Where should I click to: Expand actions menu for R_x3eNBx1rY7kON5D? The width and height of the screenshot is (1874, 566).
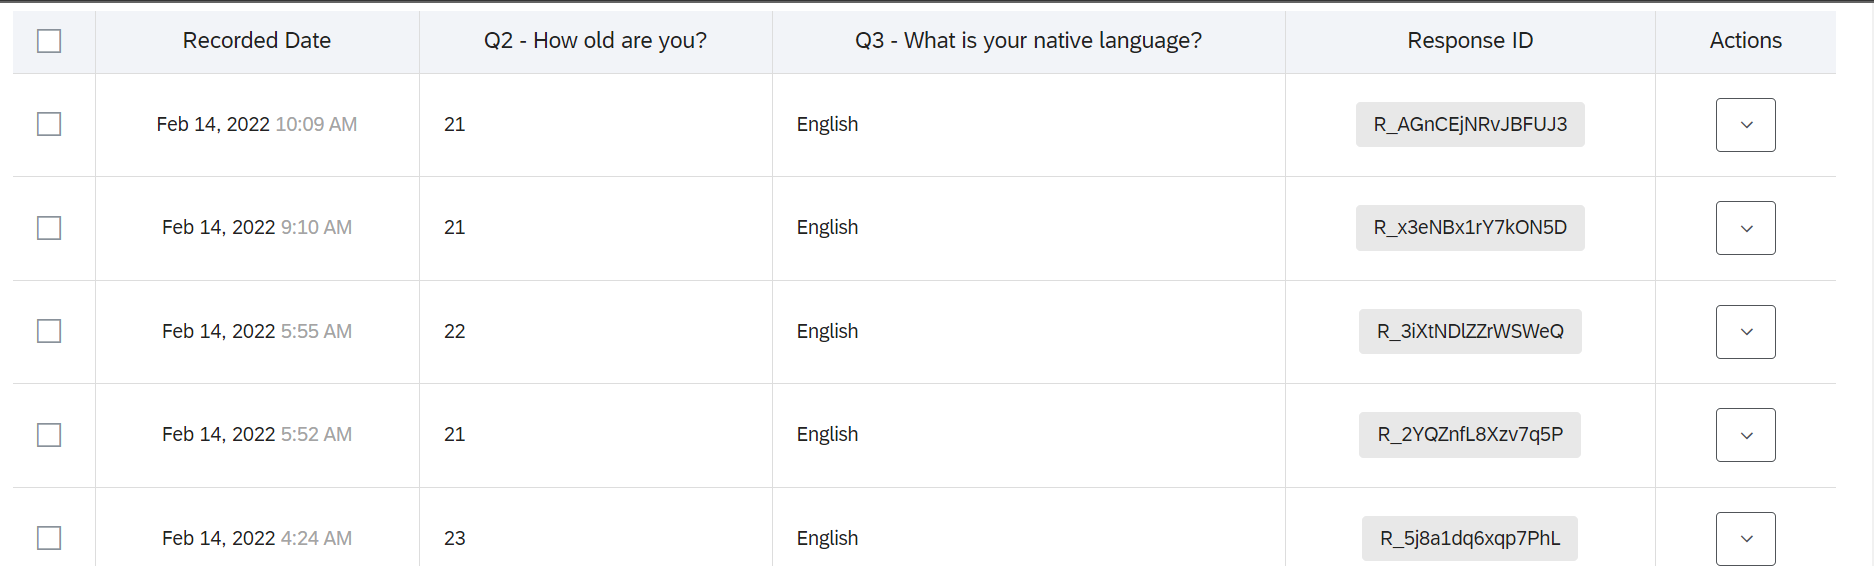pos(1746,228)
